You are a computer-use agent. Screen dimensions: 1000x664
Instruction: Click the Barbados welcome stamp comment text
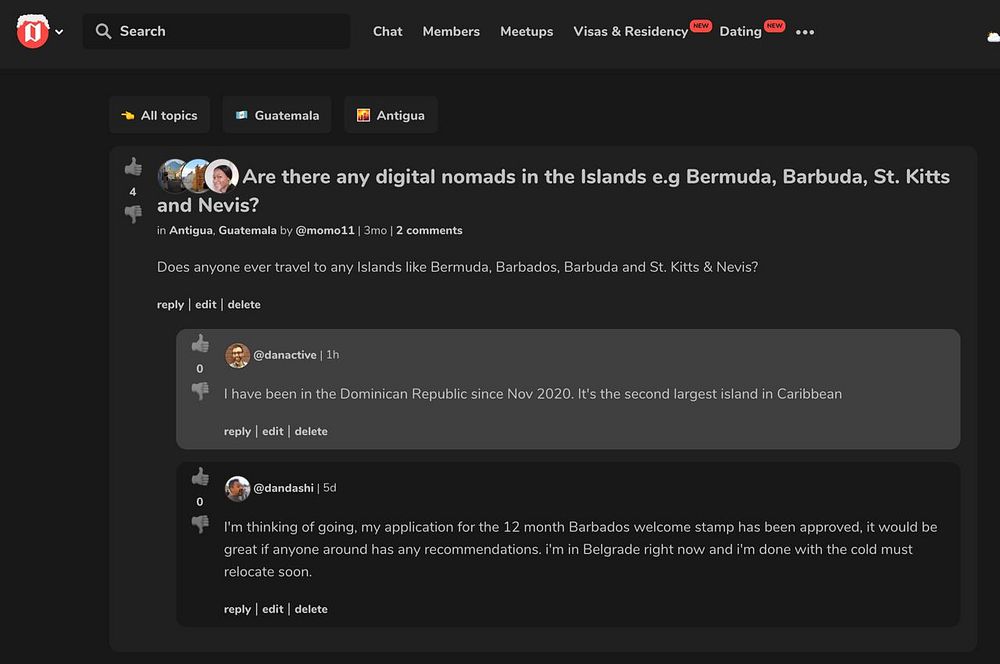click(580, 549)
